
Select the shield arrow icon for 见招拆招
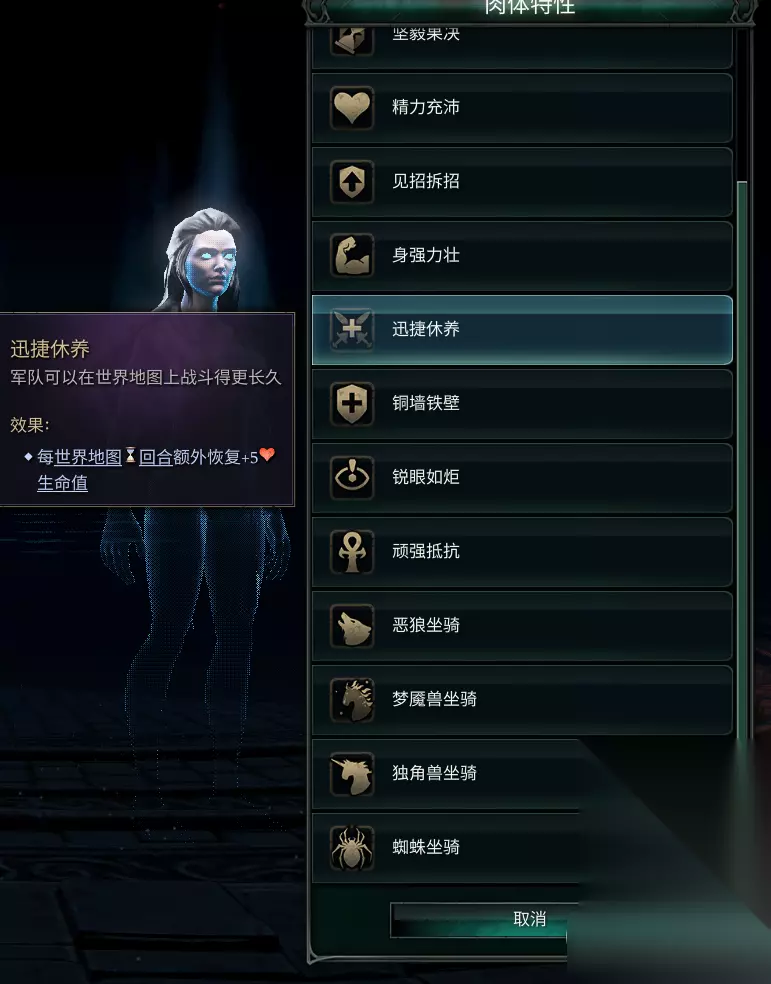click(352, 181)
